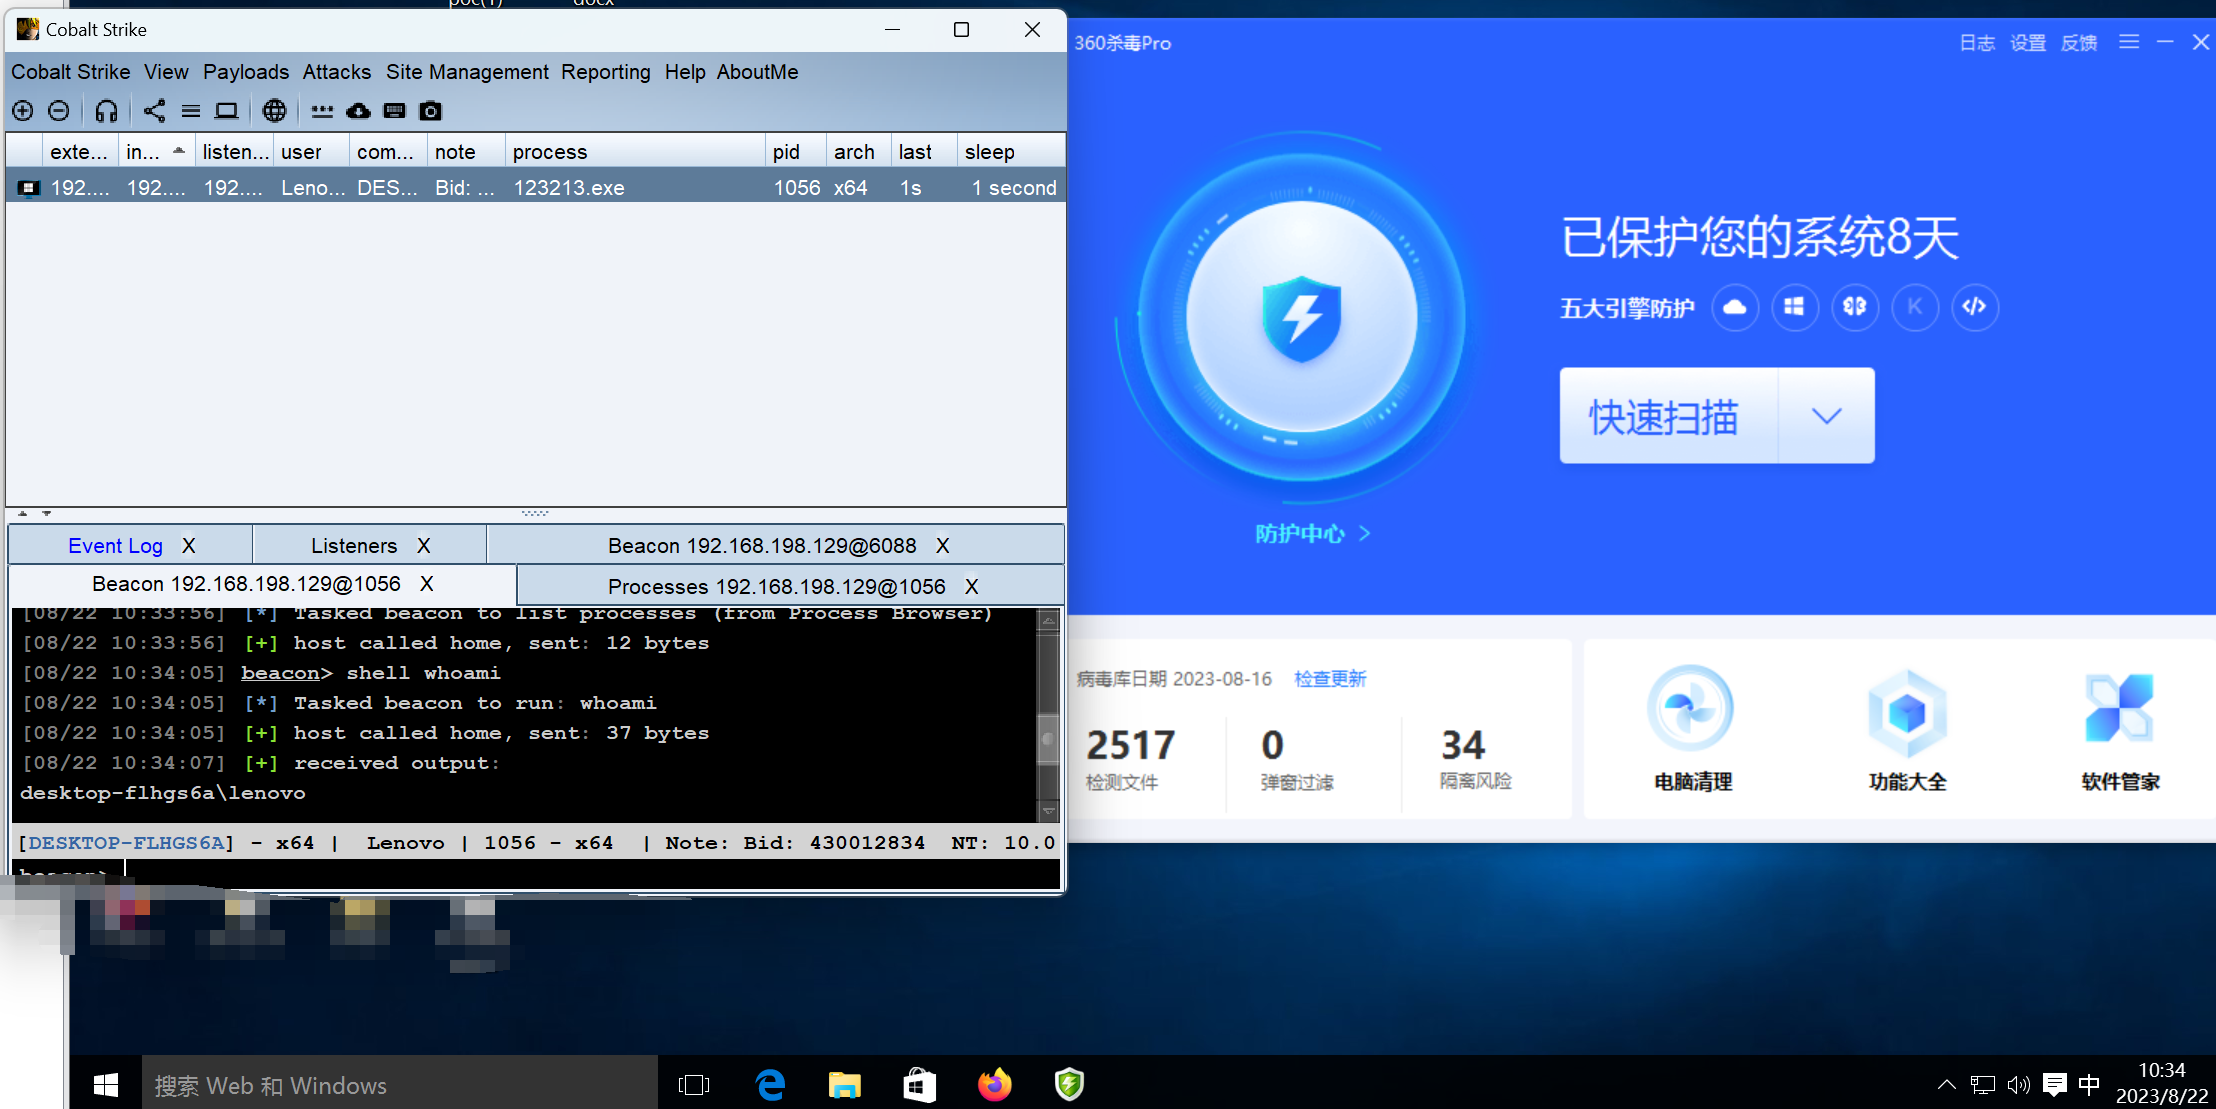Click the keyboard Keystrokes toolbar icon
Screen dimensions: 2216x1109
tap(394, 111)
